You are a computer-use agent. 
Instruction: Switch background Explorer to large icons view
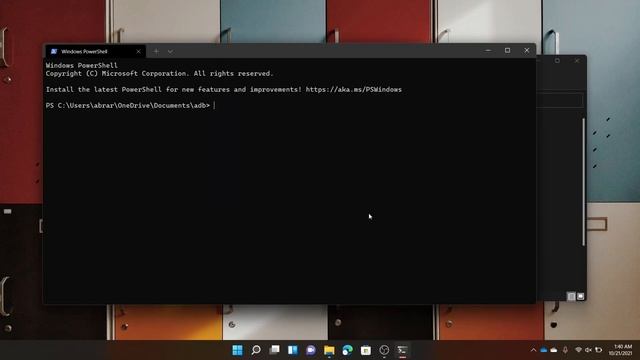[580, 296]
